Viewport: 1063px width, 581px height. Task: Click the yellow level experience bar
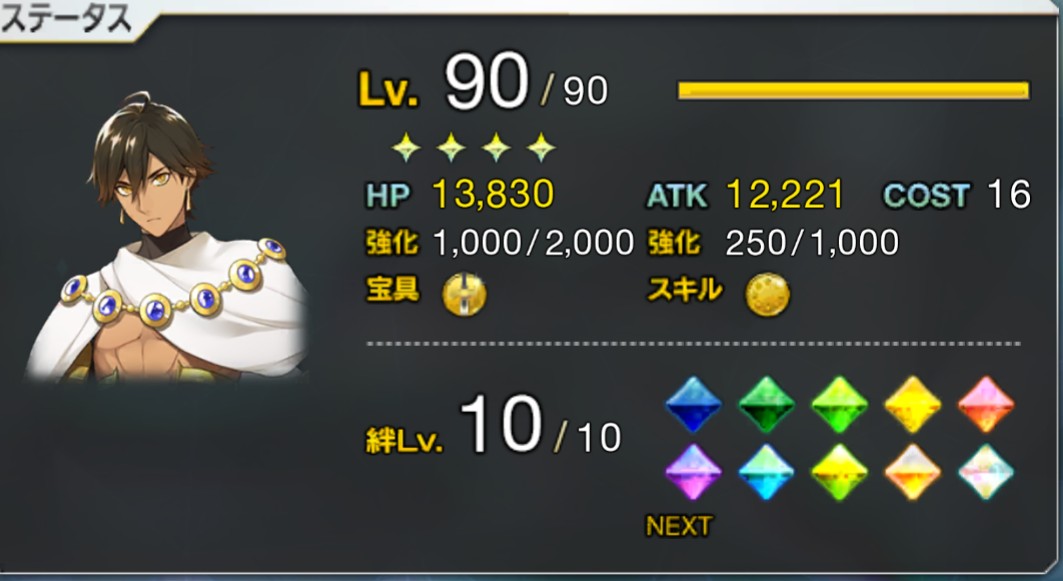(x=854, y=90)
